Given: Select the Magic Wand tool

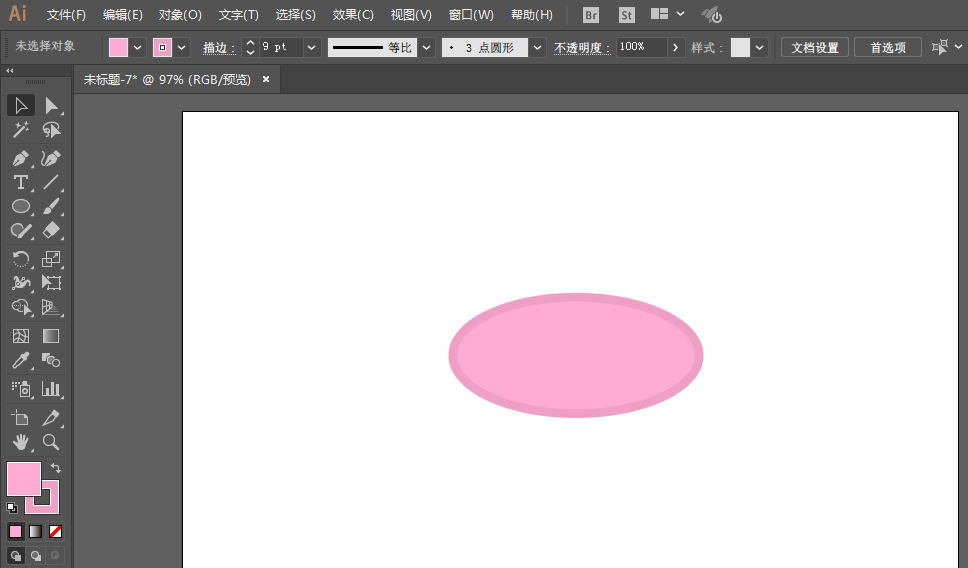Looking at the screenshot, I should click(20, 130).
